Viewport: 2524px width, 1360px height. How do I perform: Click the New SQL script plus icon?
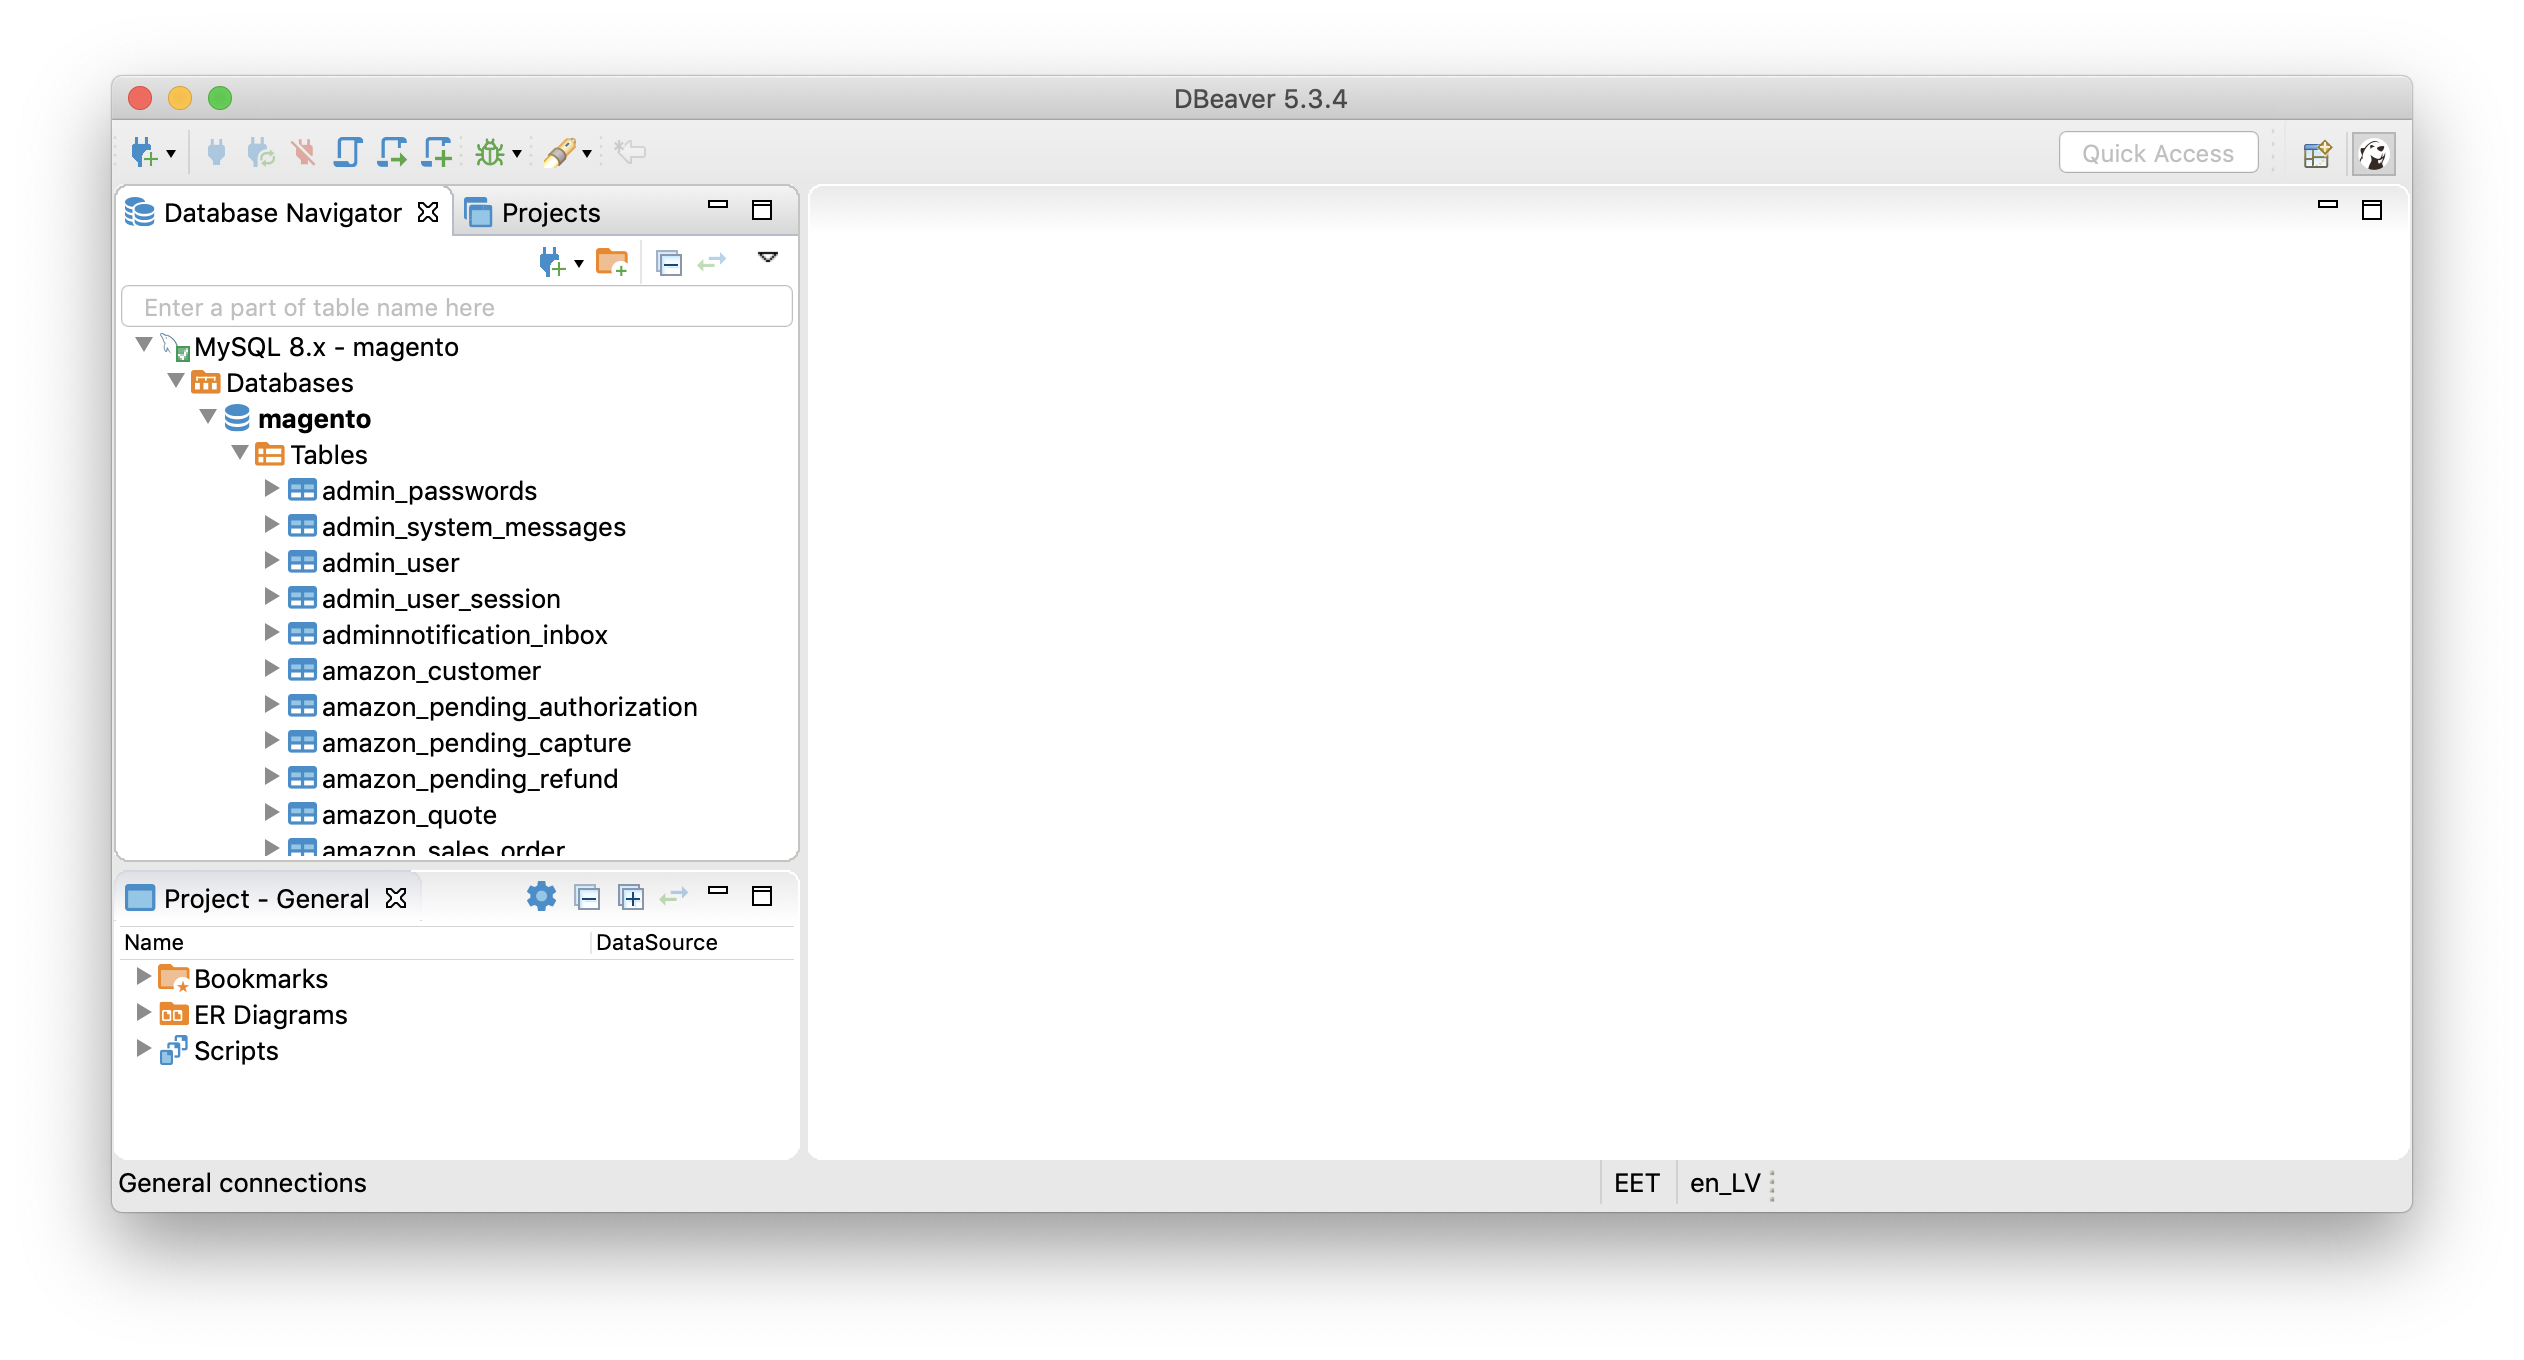point(437,153)
